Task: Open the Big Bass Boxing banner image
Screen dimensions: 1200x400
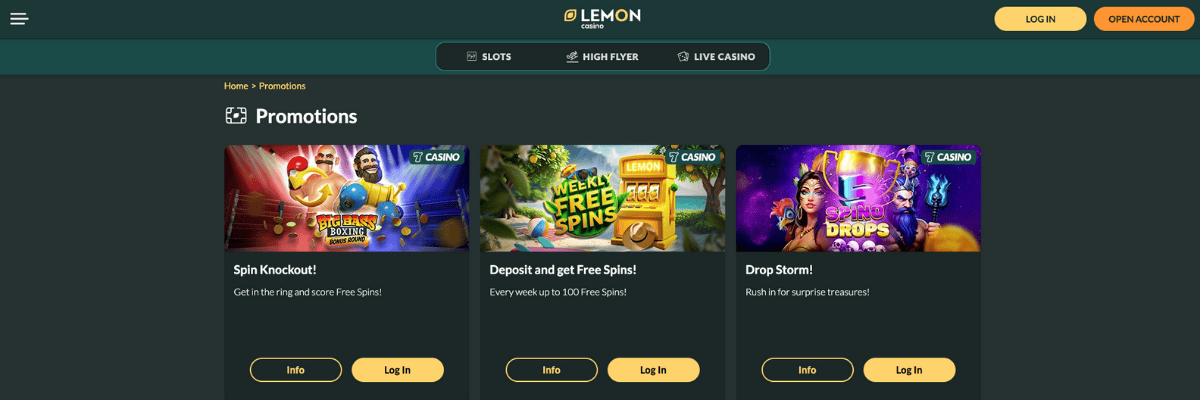Action: (x=346, y=198)
